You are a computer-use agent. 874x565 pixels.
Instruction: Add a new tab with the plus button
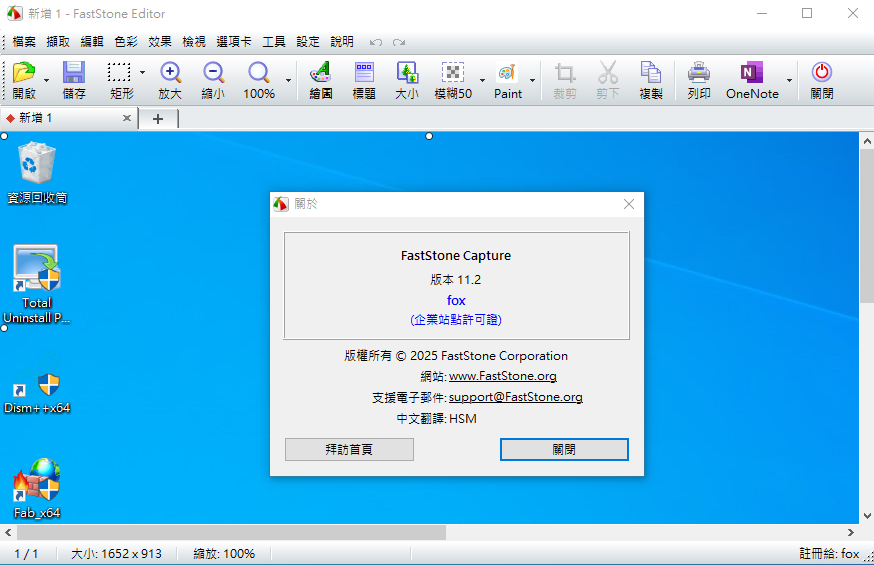click(158, 119)
